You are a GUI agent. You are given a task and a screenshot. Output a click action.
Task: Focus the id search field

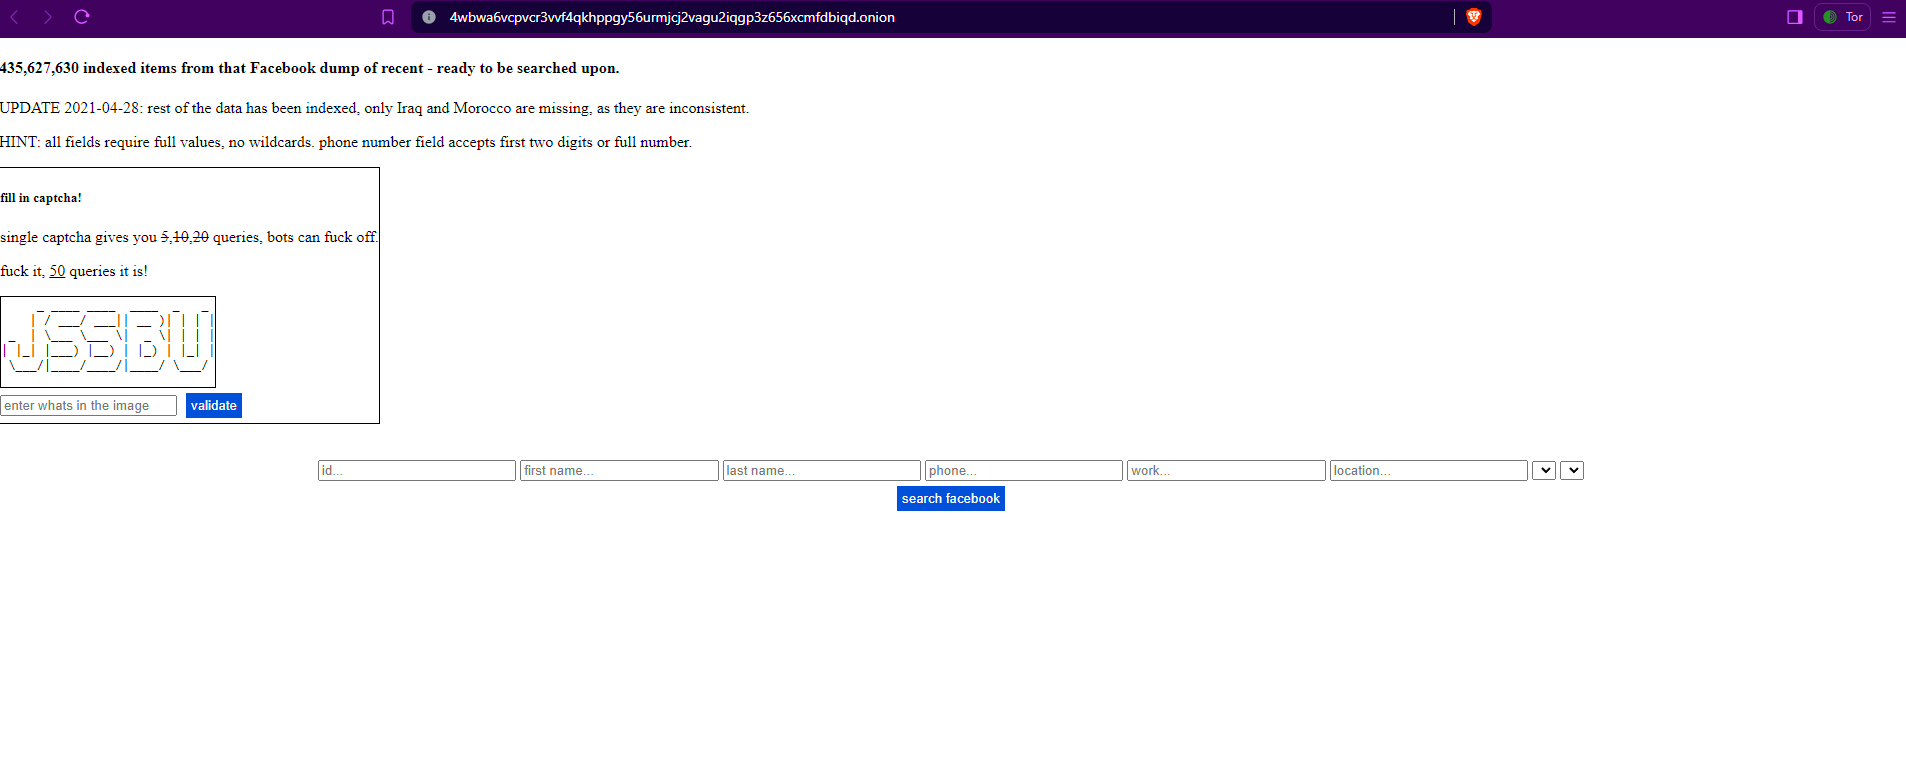[417, 470]
